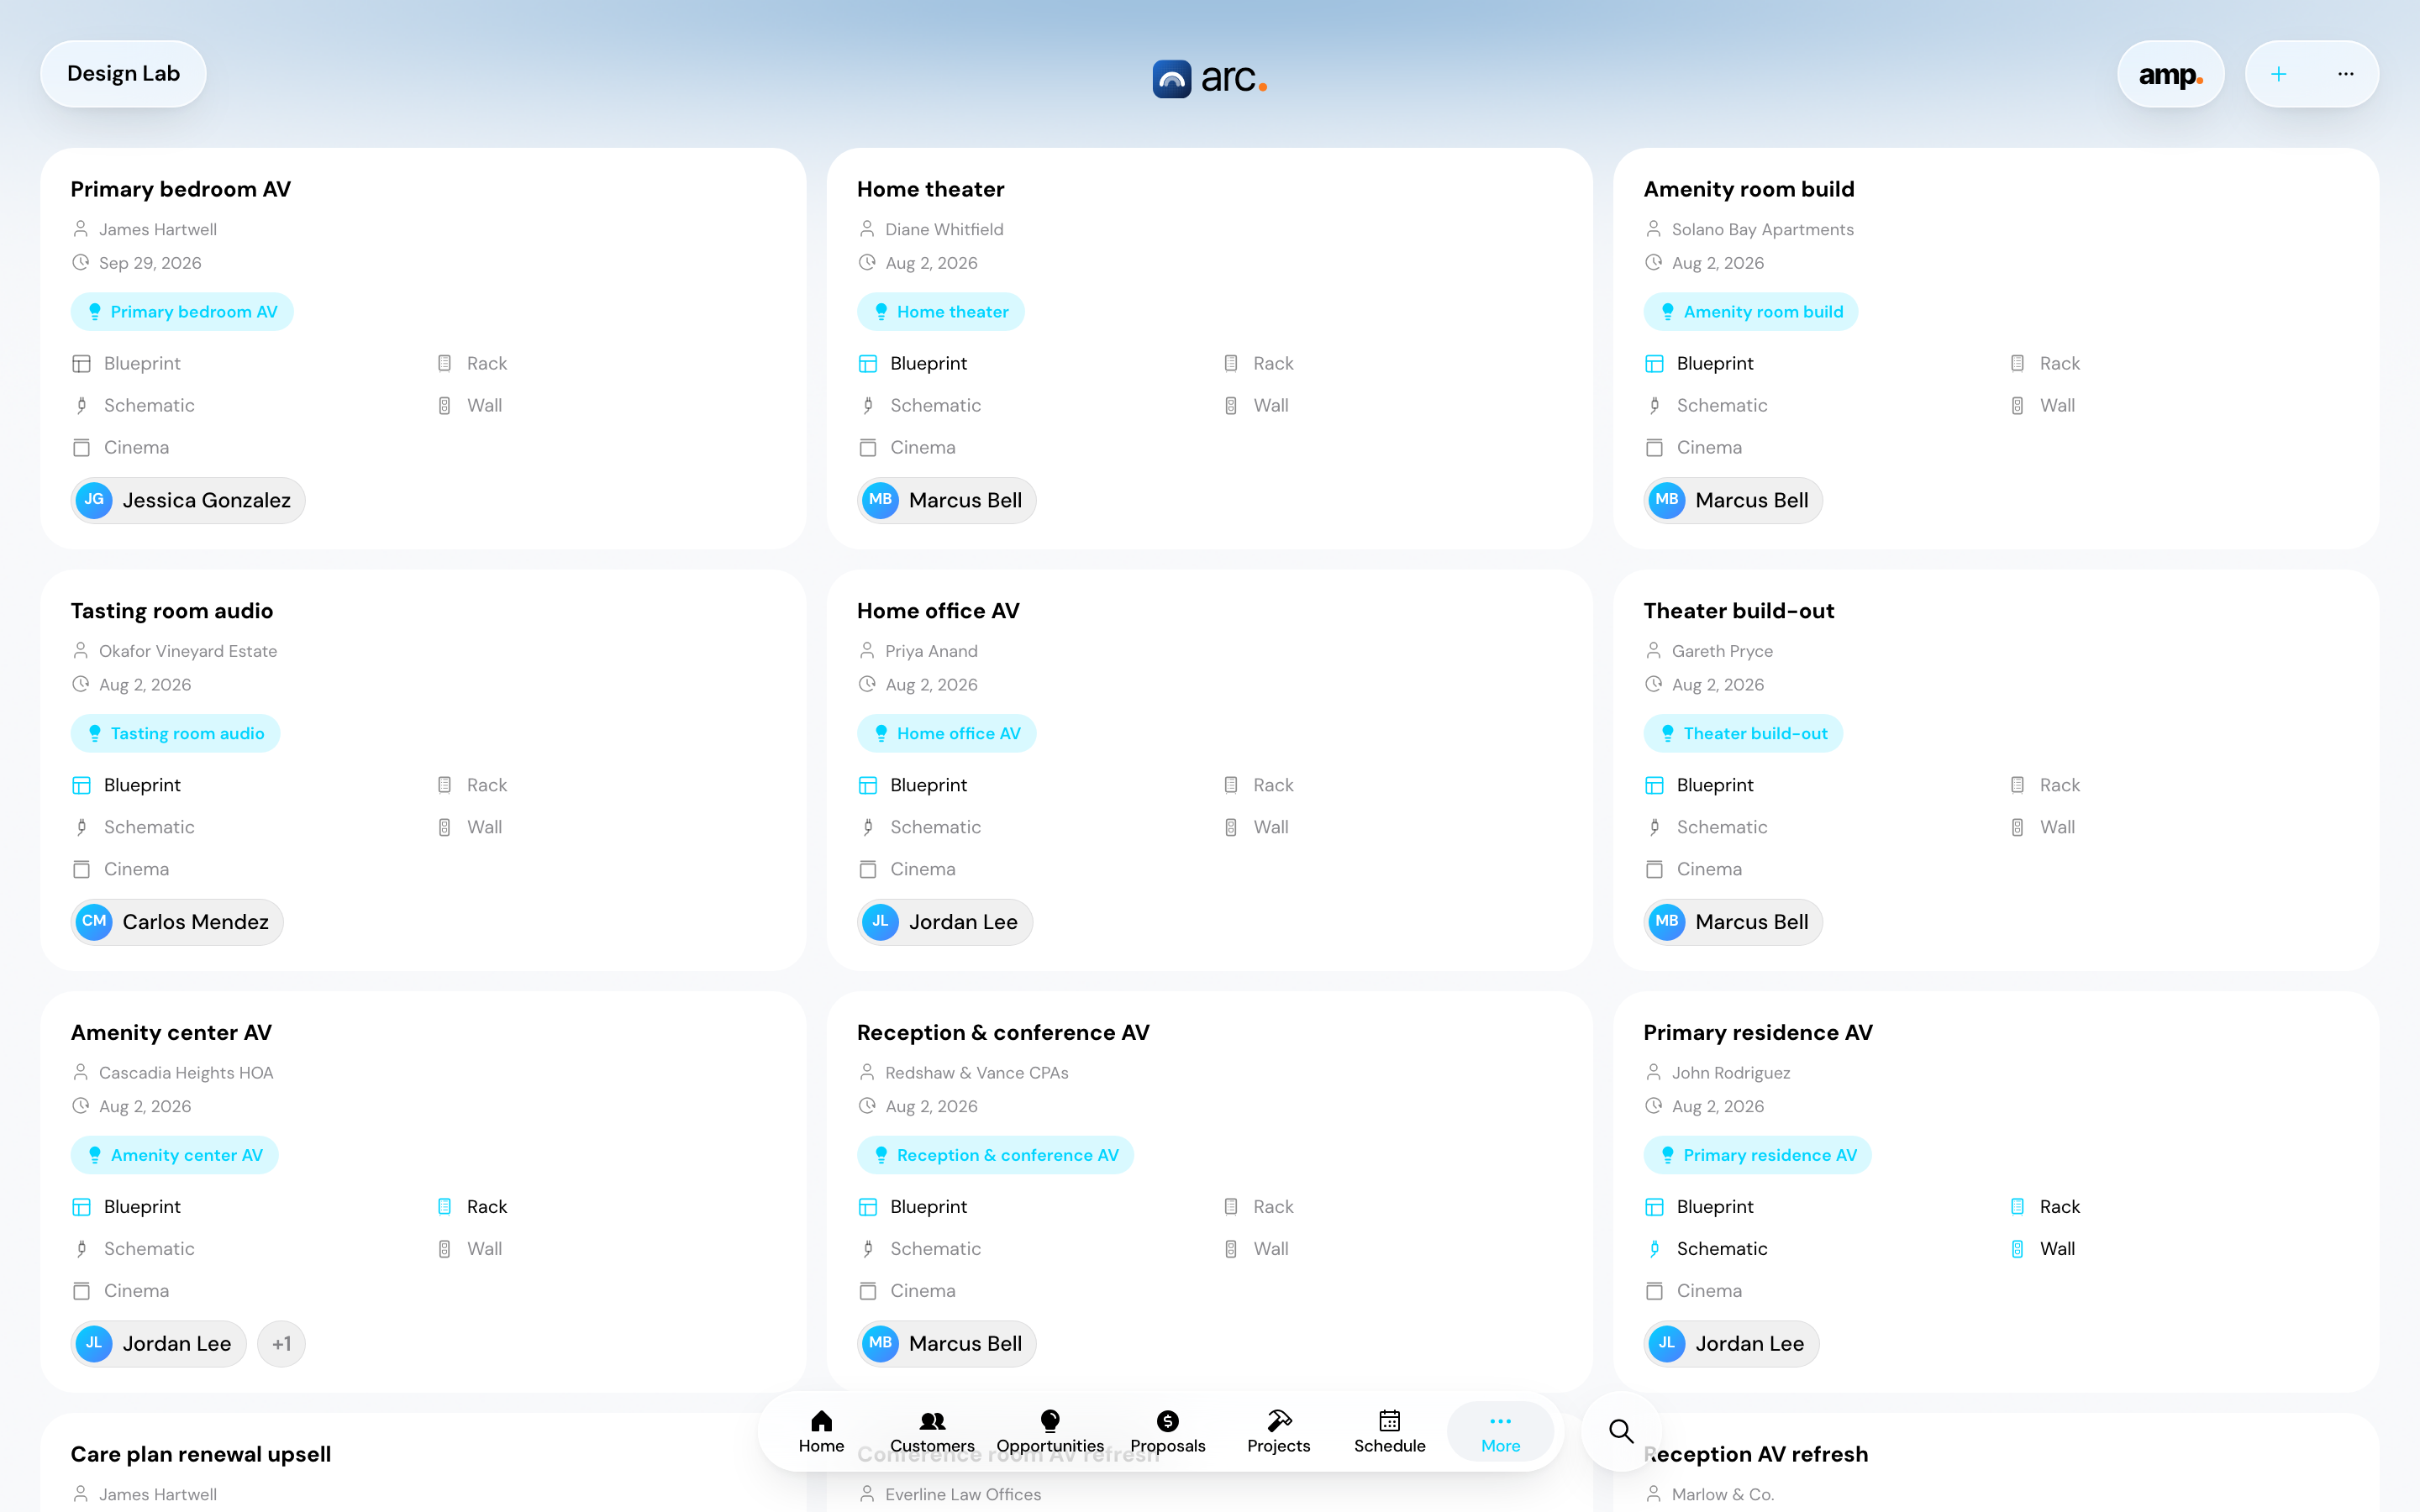Open the Amenity room build opportunity tag
The image size is (2420, 1512).
point(1750,312)
